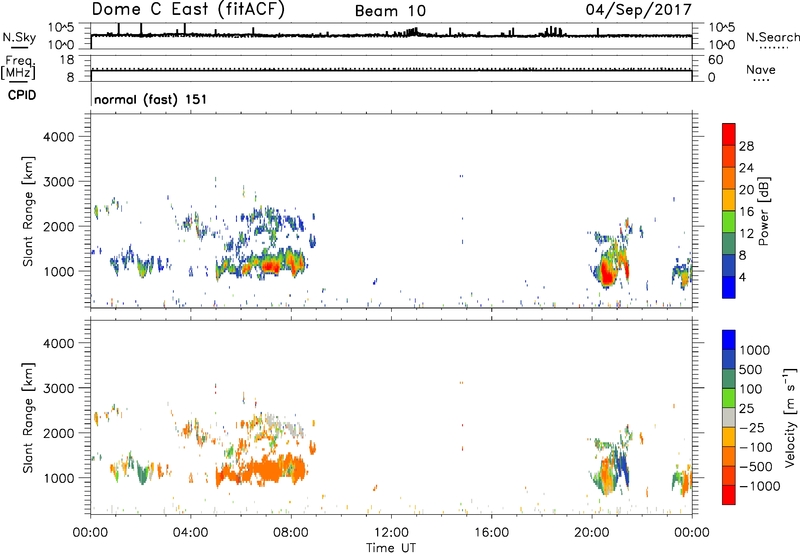Click the strong red echo near 20:30 in power panel
Screen dimensions: 800x554
(x=607, y=271)
